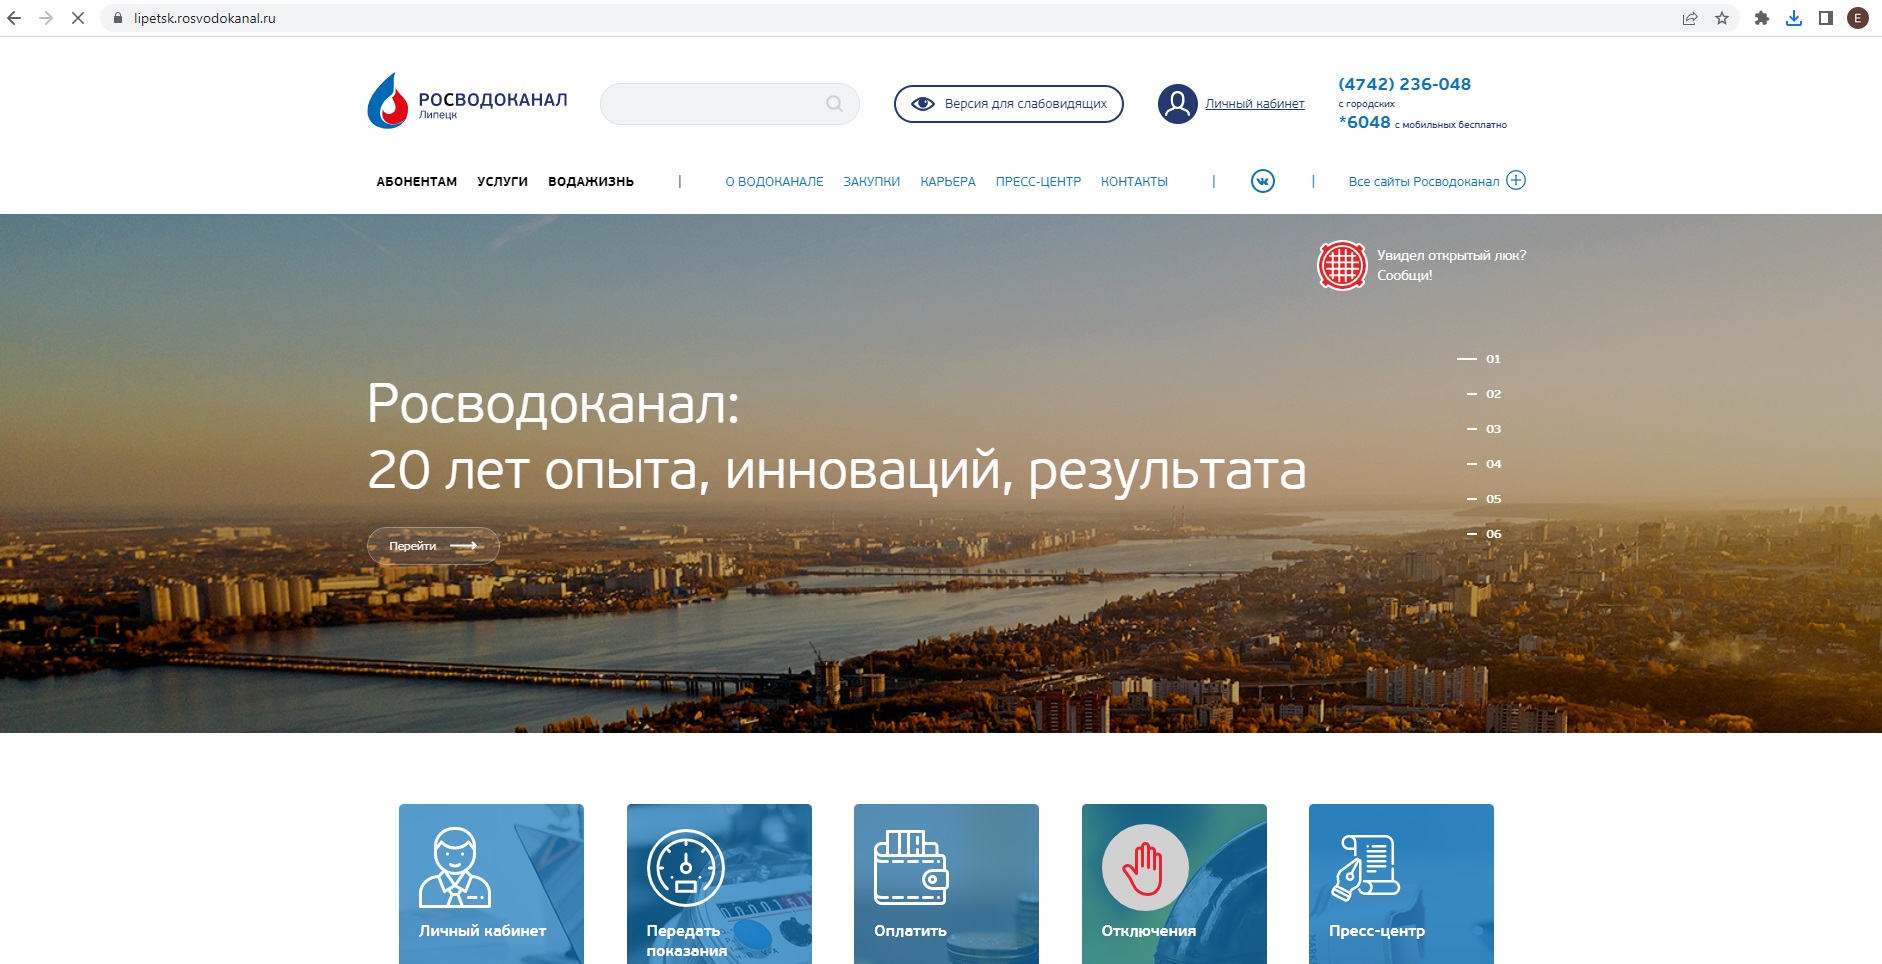Click the red manhole cover icon

(1342, 265)
